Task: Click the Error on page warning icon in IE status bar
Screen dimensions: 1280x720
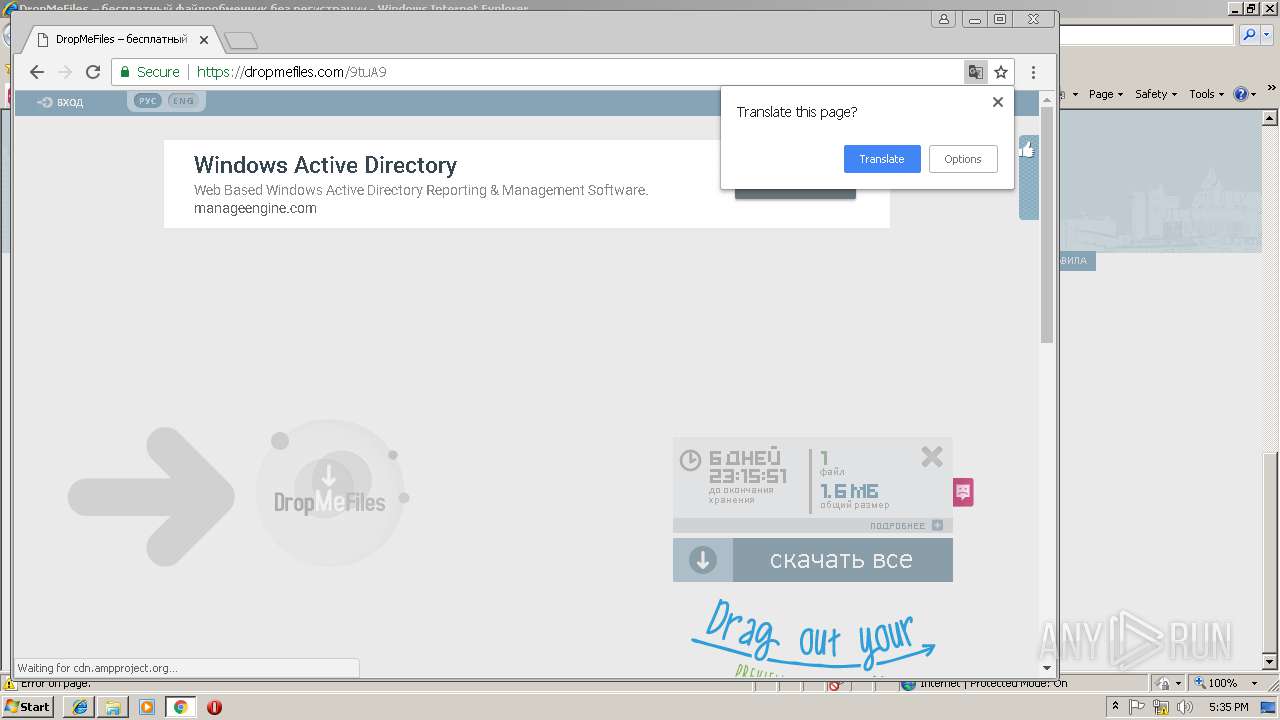Action: pos(9,684)
